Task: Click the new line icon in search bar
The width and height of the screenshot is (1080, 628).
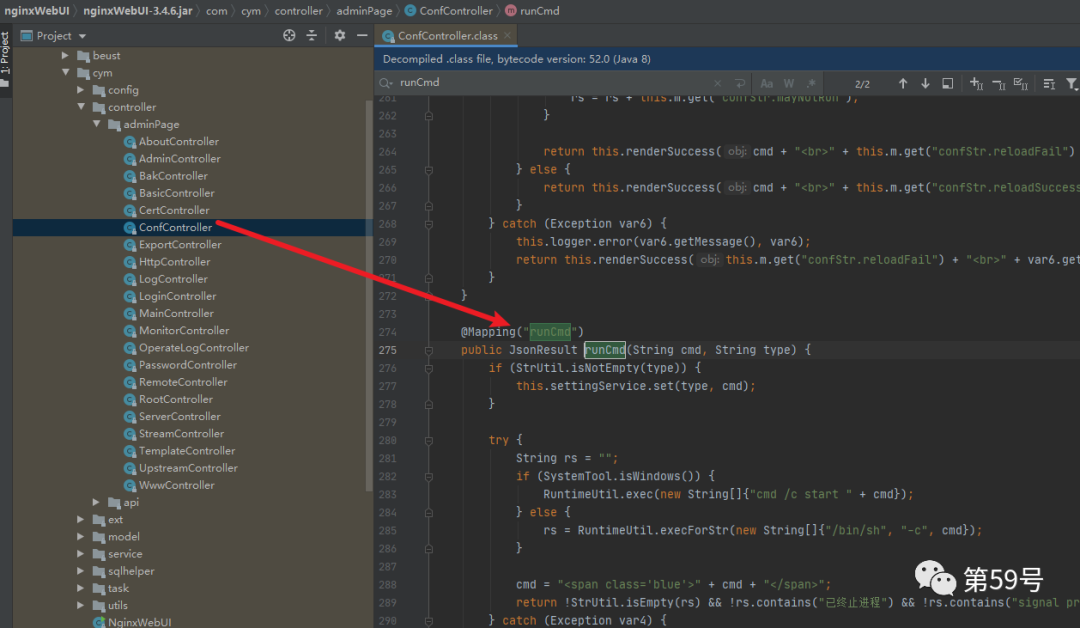Action: coord(740,83)
